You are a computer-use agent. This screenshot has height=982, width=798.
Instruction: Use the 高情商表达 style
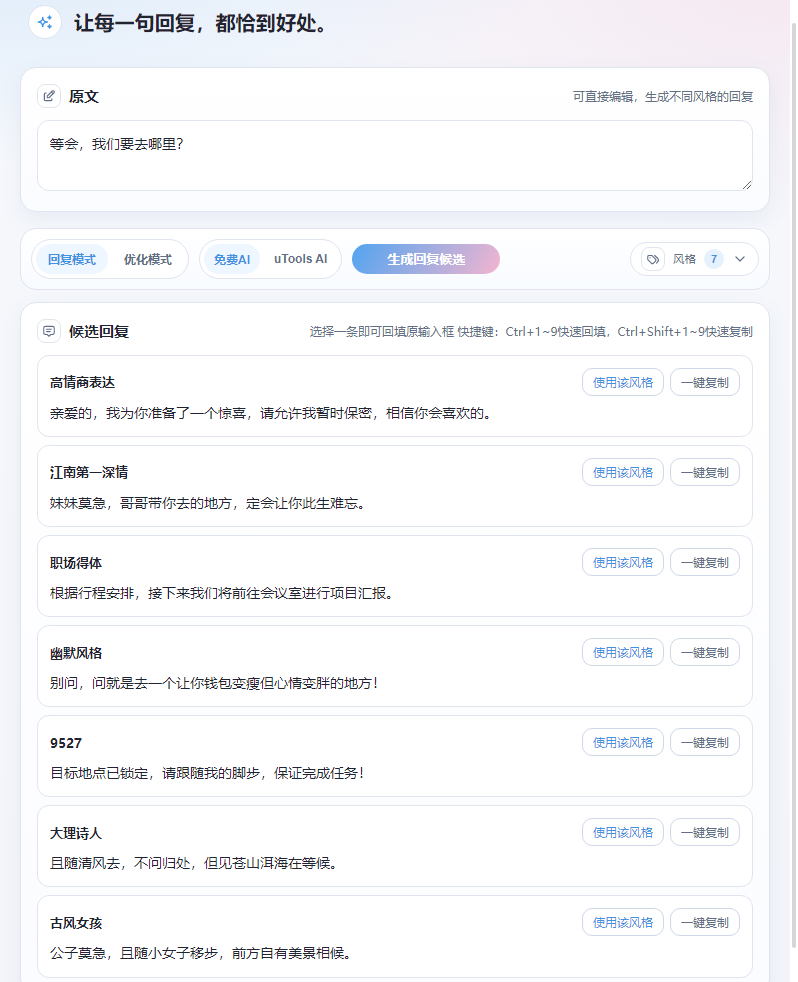coord(622,382)
